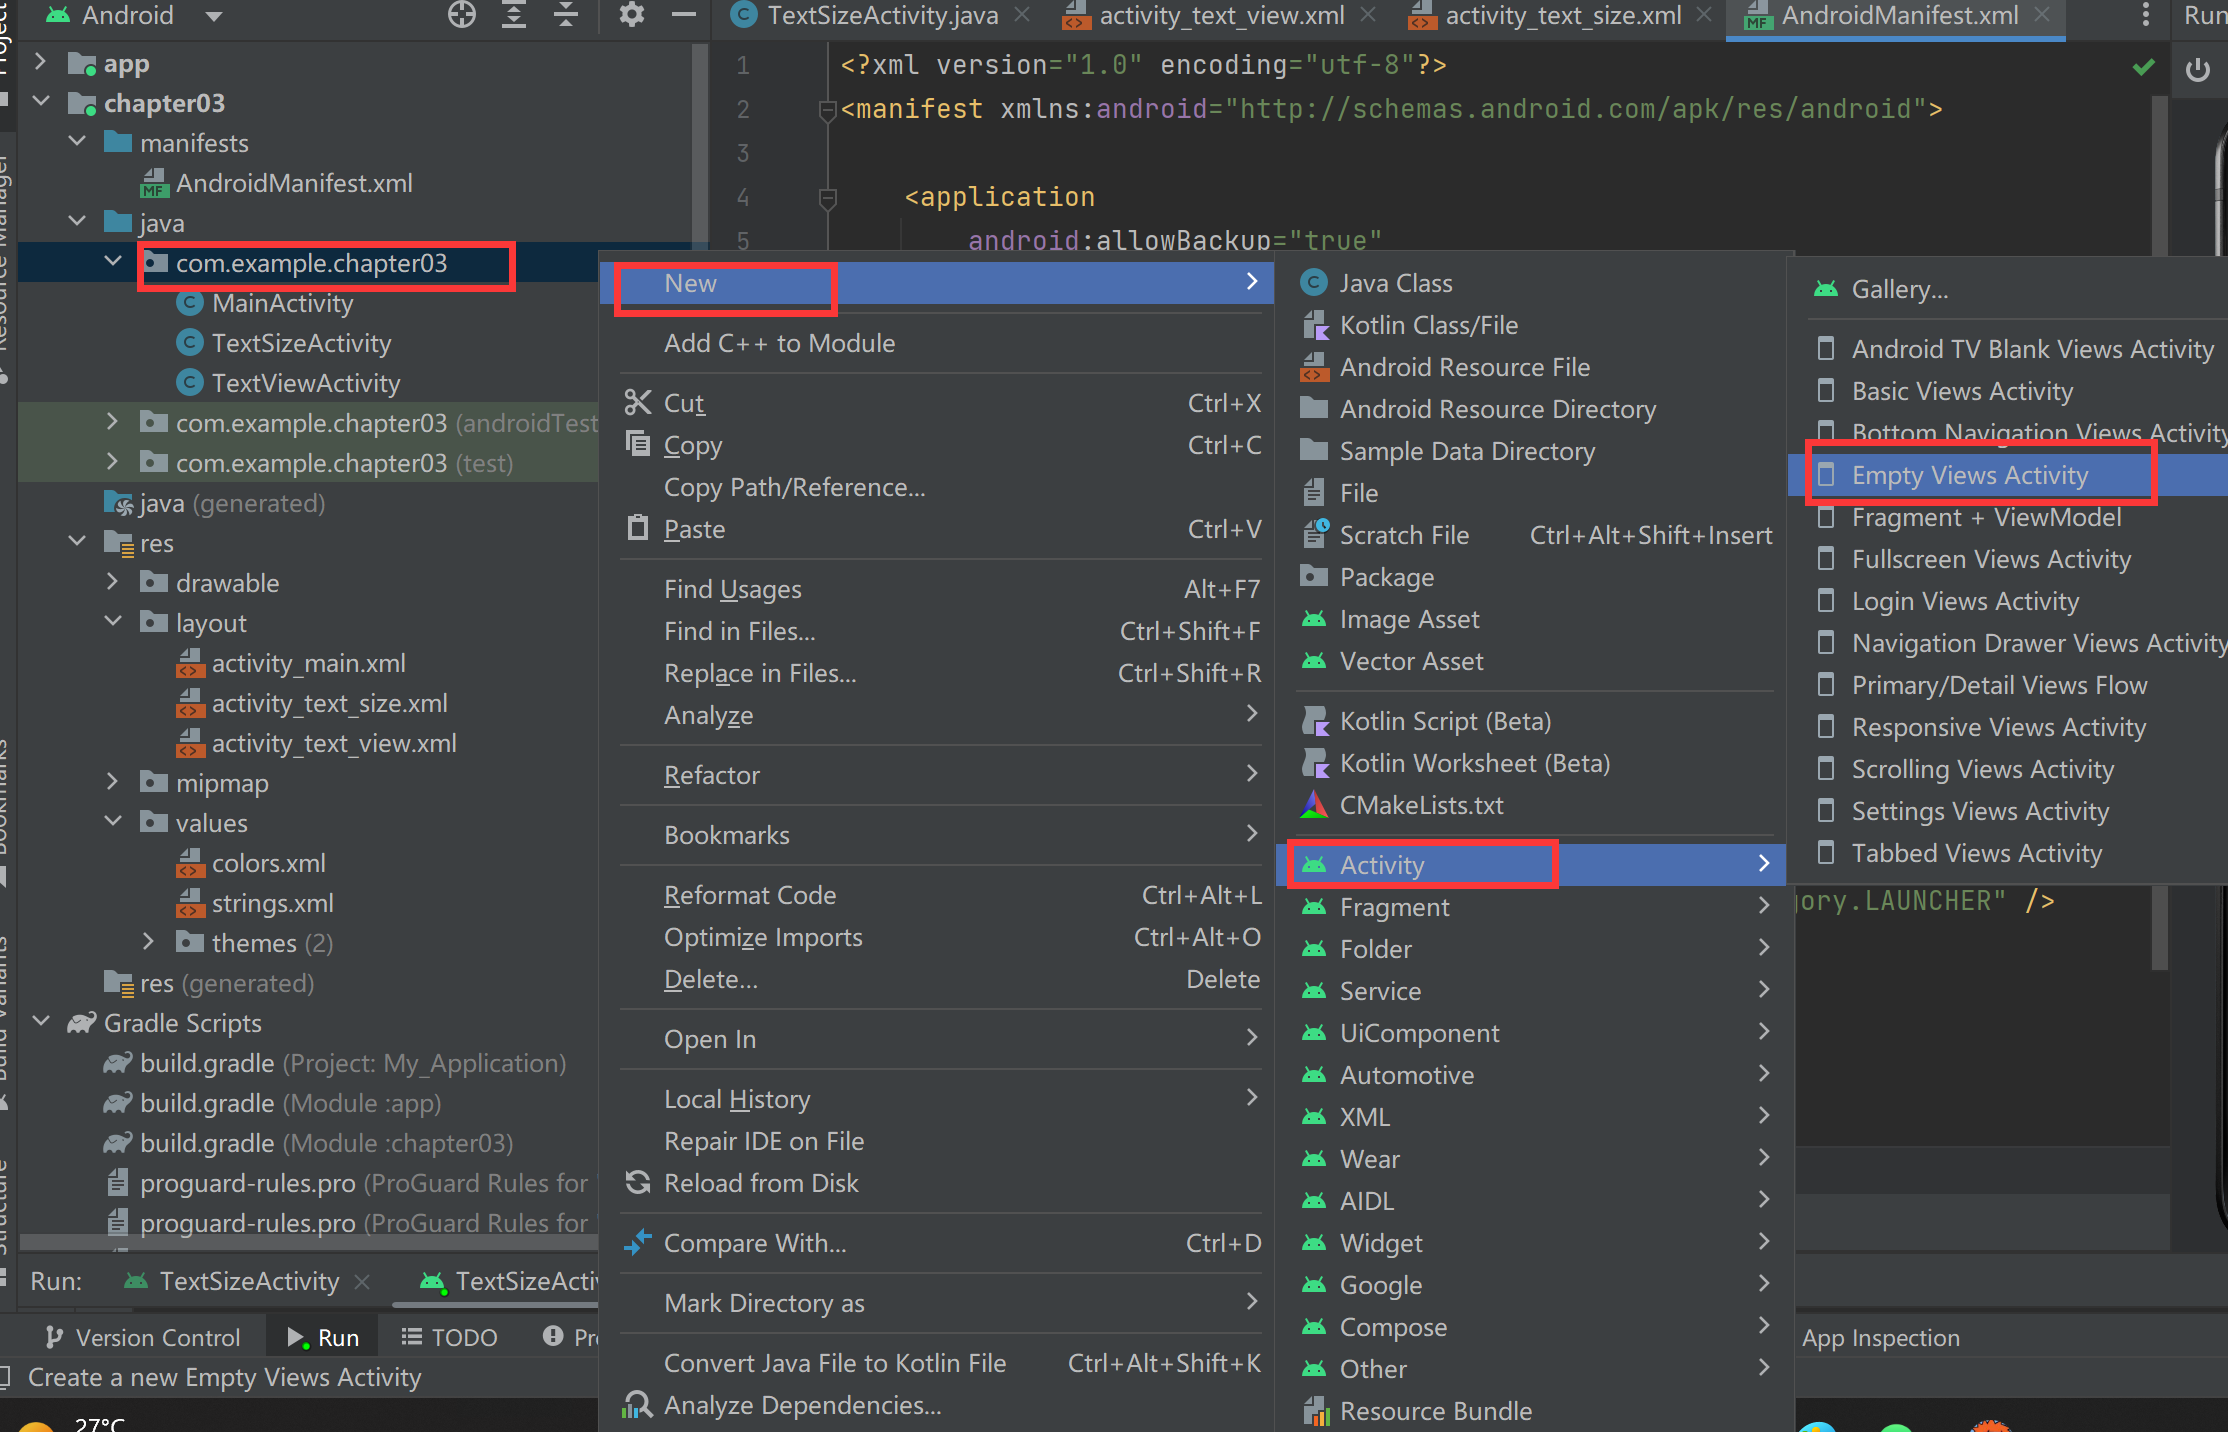Select the Android Resource File icon

point(1315,365)
